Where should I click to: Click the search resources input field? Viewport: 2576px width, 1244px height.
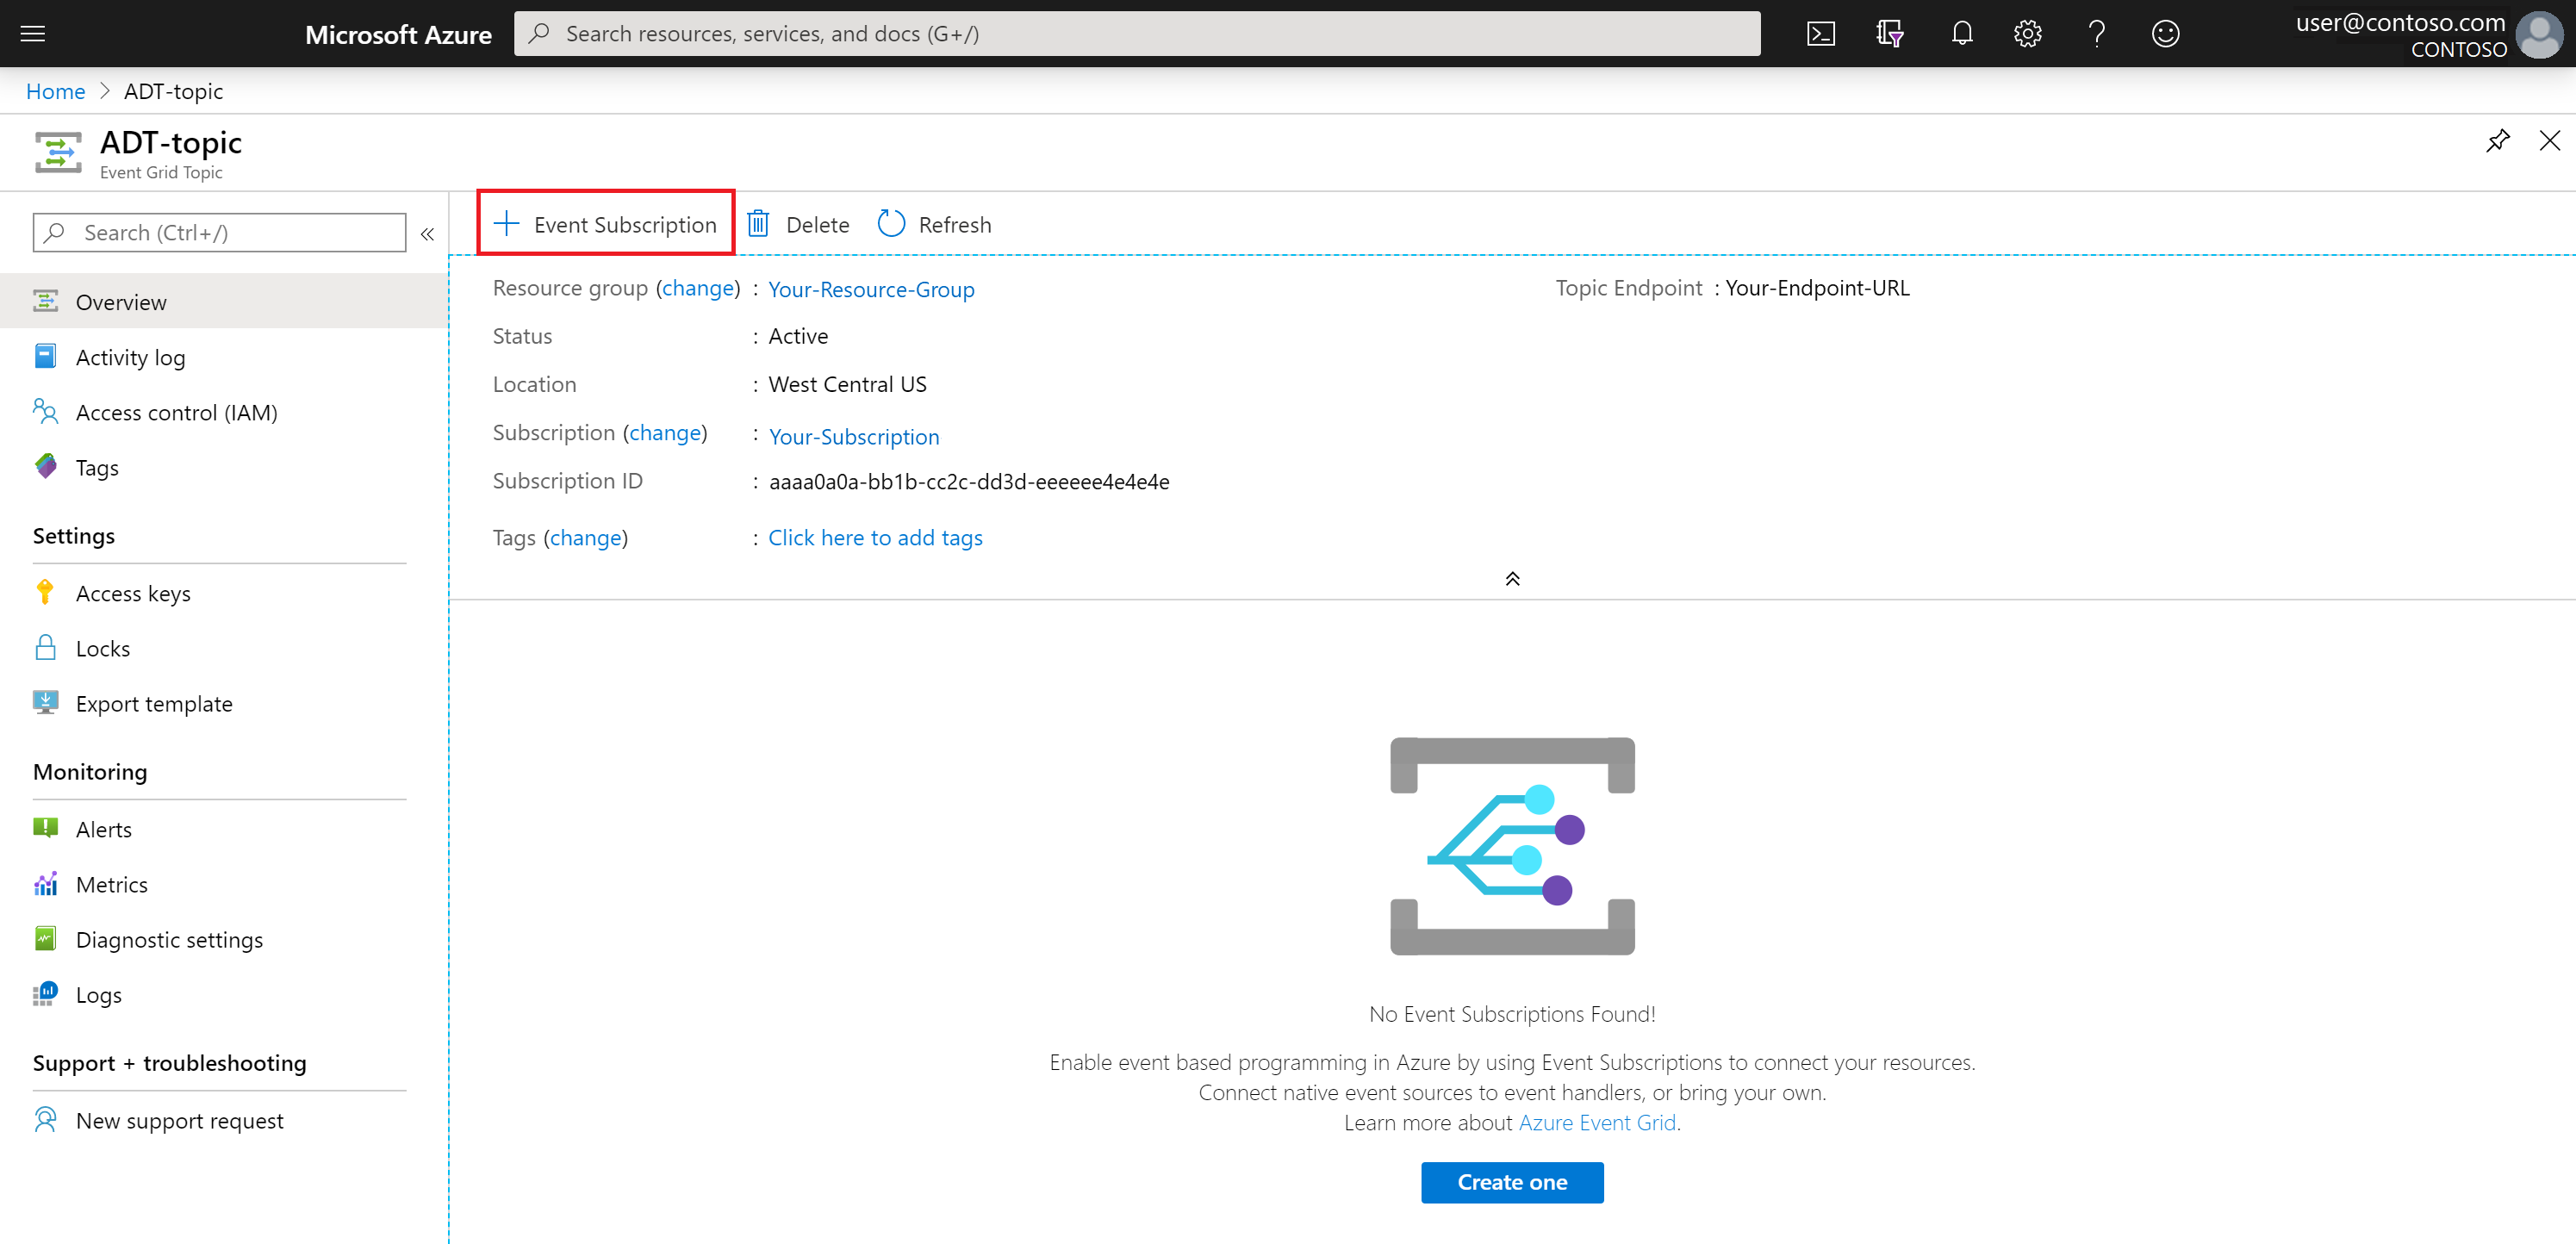coord(1140,31)
